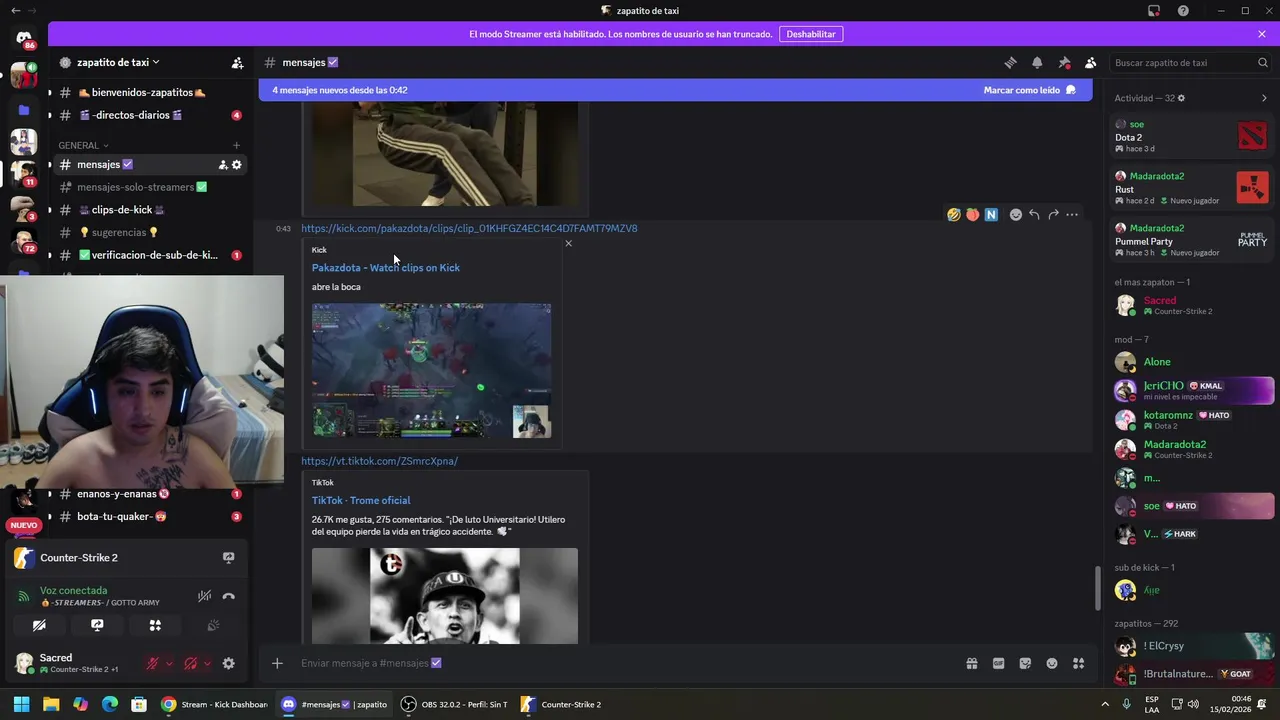Open the Kick clip Dota thumbnail
Image resolution: width=1280 pixels, height=720 pixels.
point(431,371)
